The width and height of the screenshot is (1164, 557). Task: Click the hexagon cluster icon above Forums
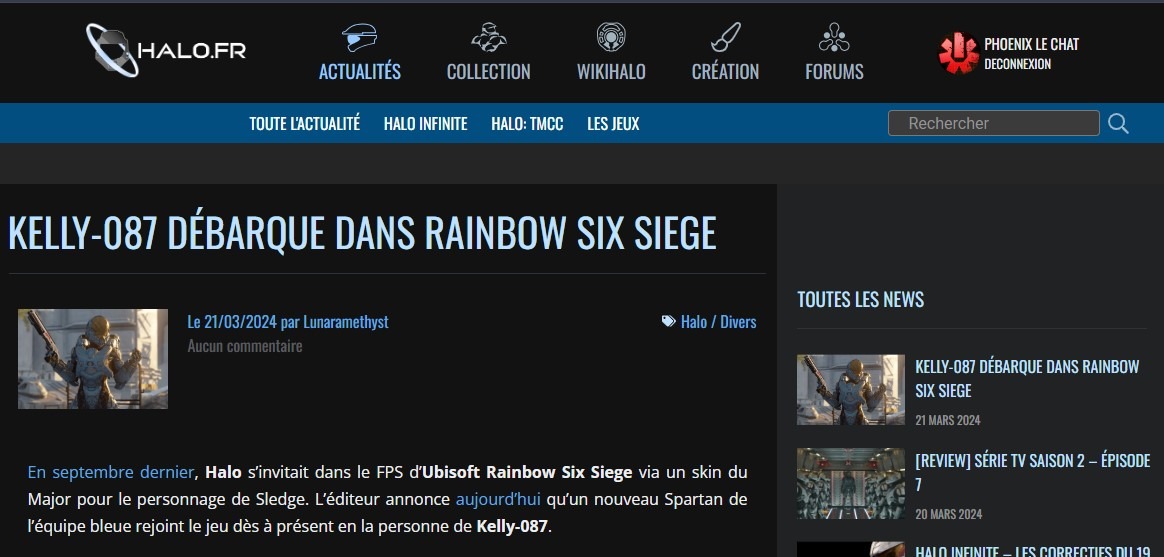click(834, 37)
